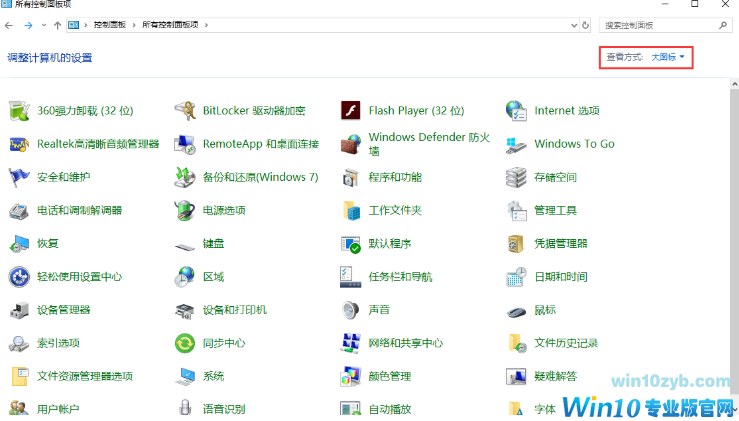739x421 pixels.
Task: Open the 文件资源管理器选项 icon
Action: pyautogui.click(x=19, y=376)
